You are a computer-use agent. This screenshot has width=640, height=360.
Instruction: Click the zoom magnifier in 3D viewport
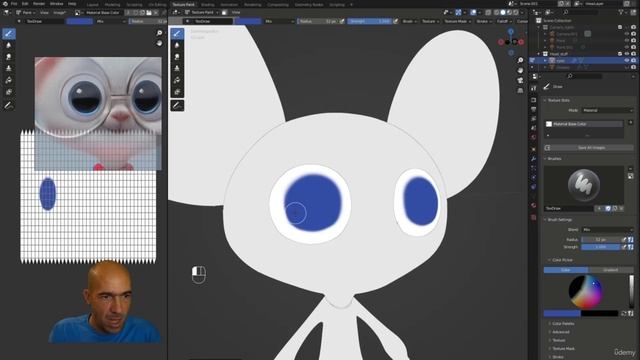click(x=520, y=60)
